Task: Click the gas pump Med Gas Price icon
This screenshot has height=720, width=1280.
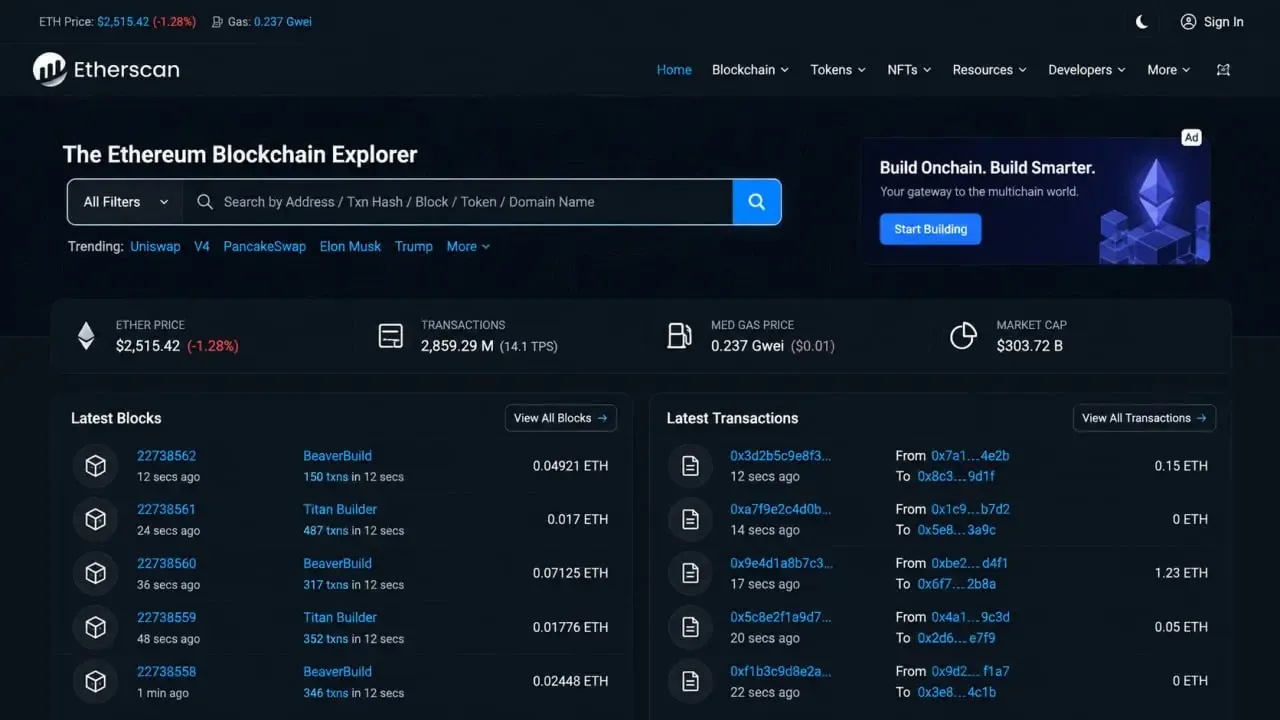Action: tap(679, 336)
